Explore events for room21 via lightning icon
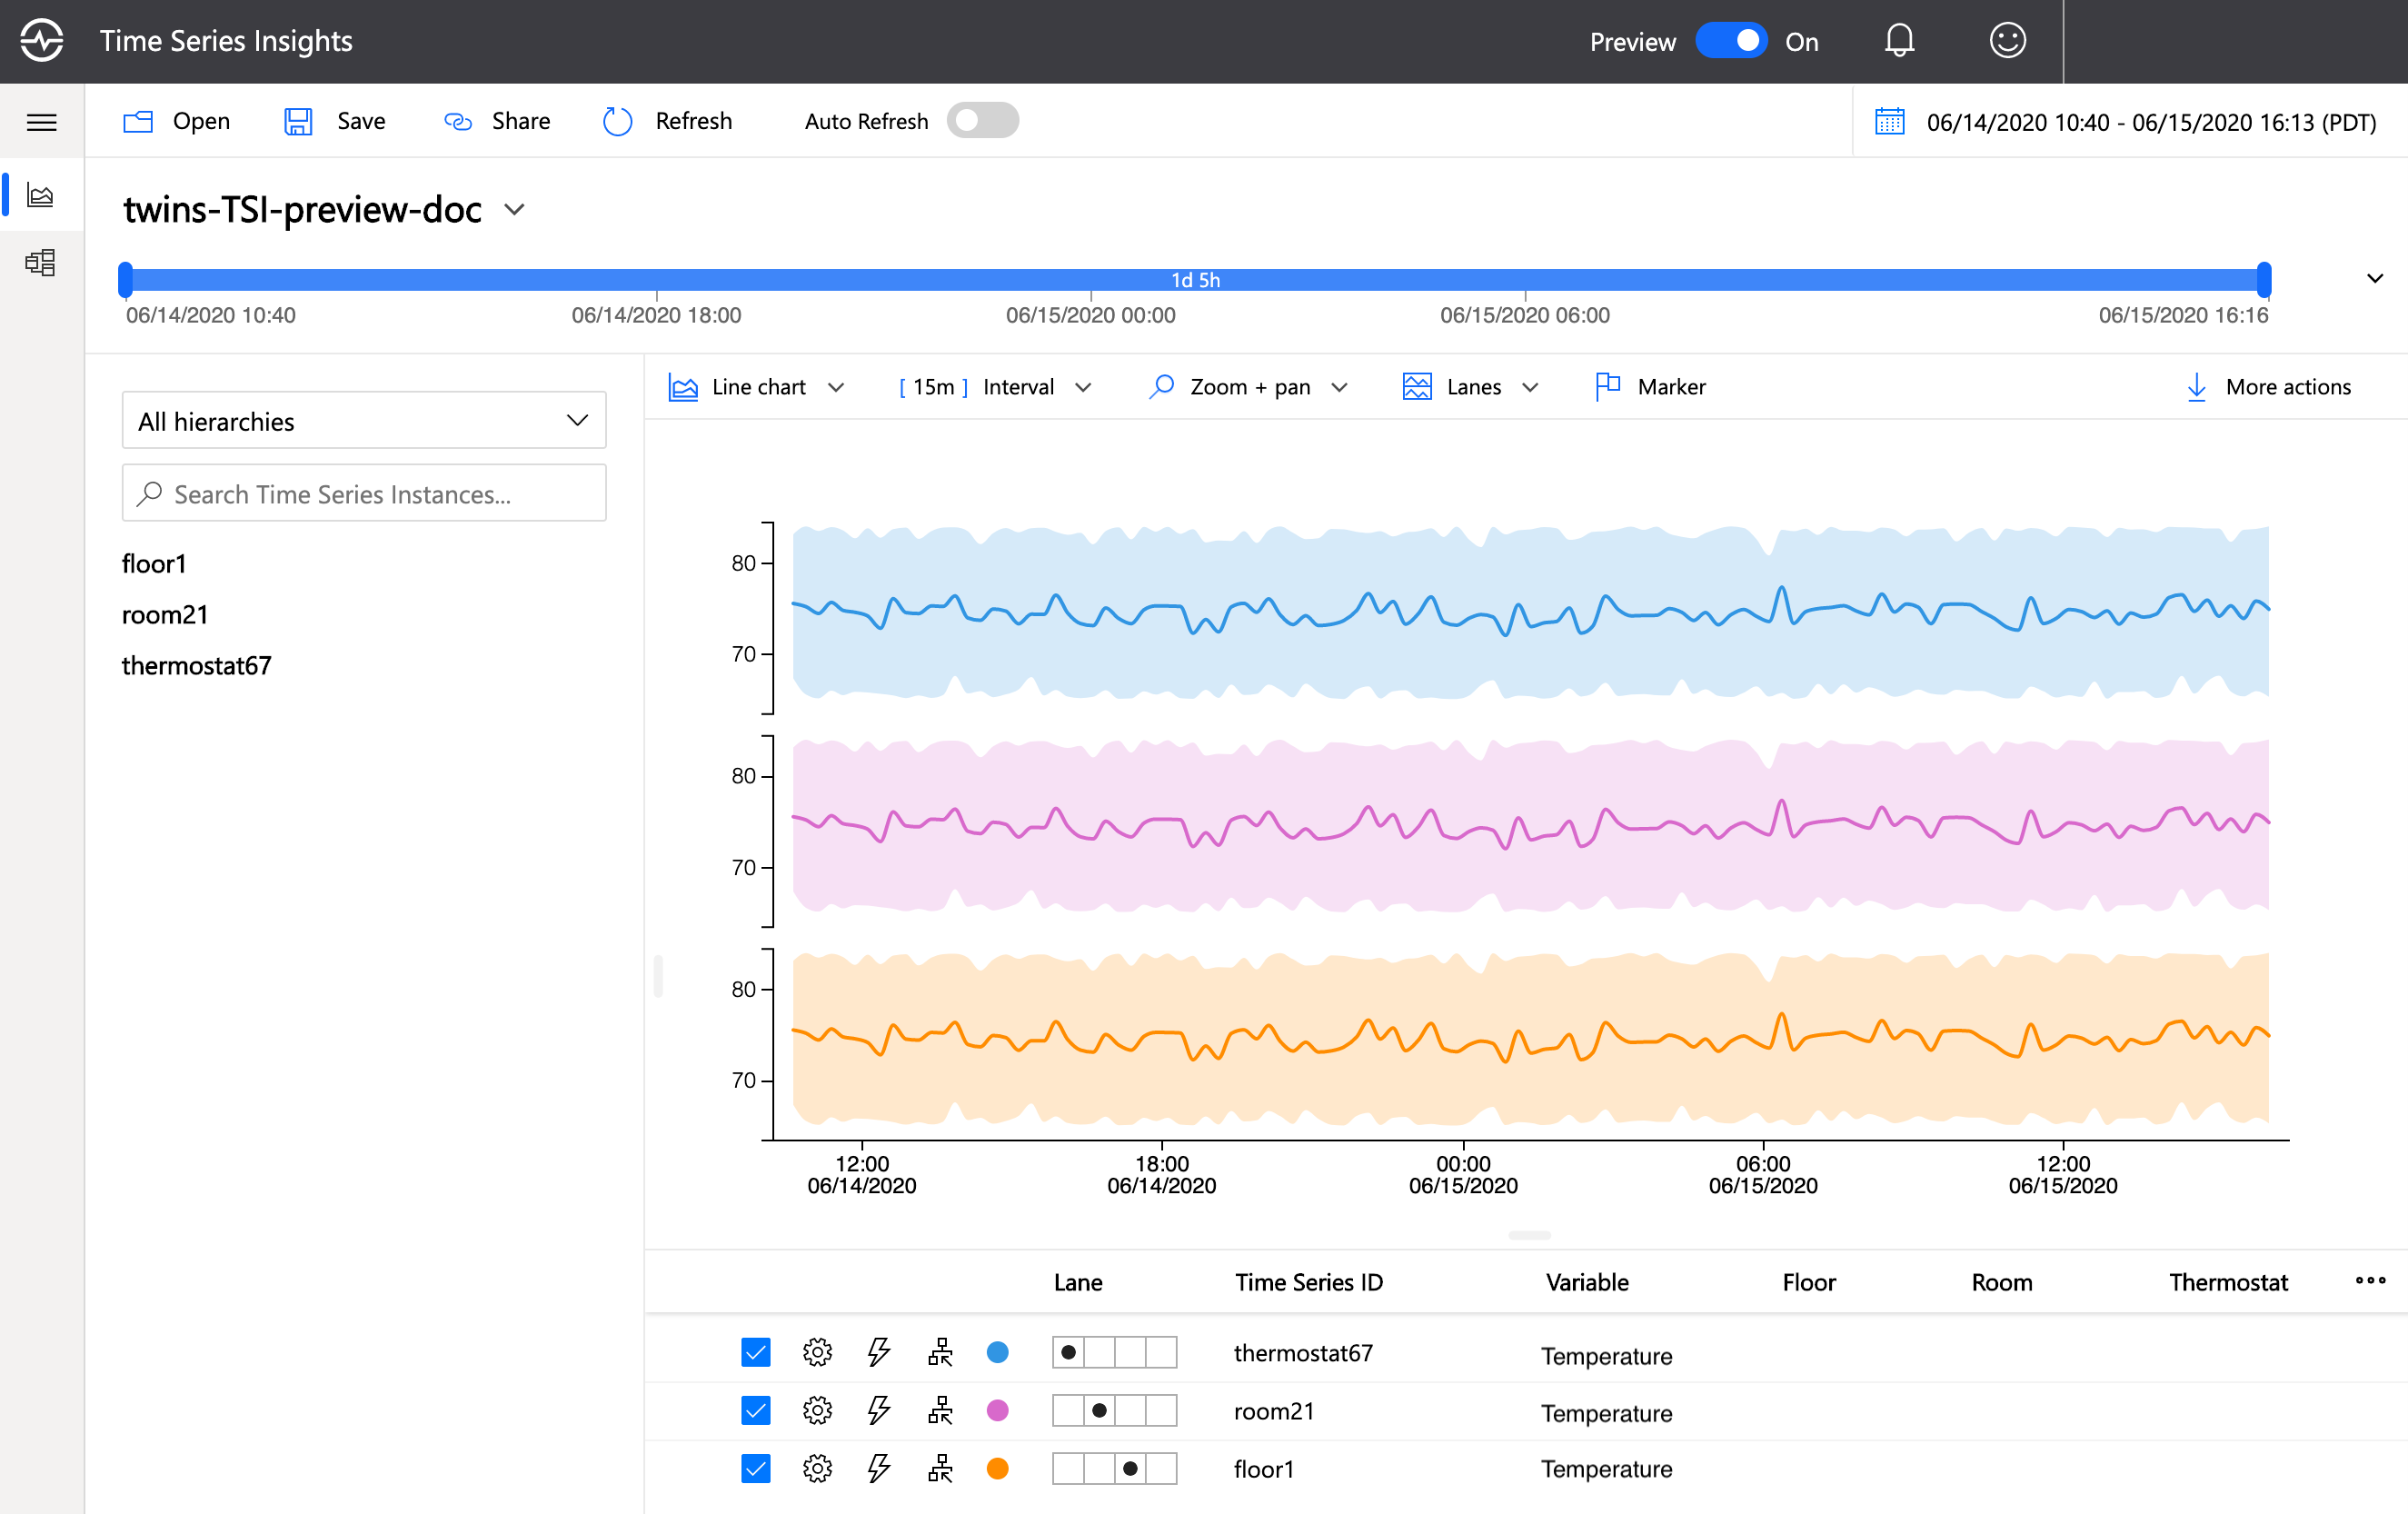This screenshot has height=1514, width=2408. coord(879,1411)
